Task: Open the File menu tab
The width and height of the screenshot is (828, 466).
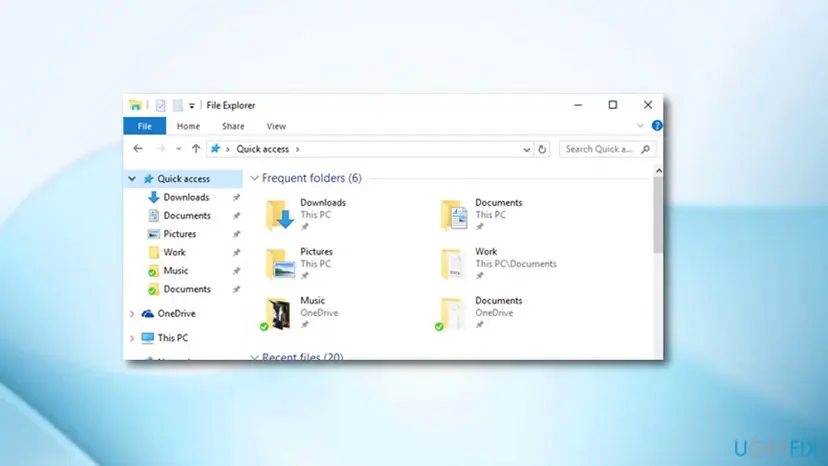Action: (145, 126)
